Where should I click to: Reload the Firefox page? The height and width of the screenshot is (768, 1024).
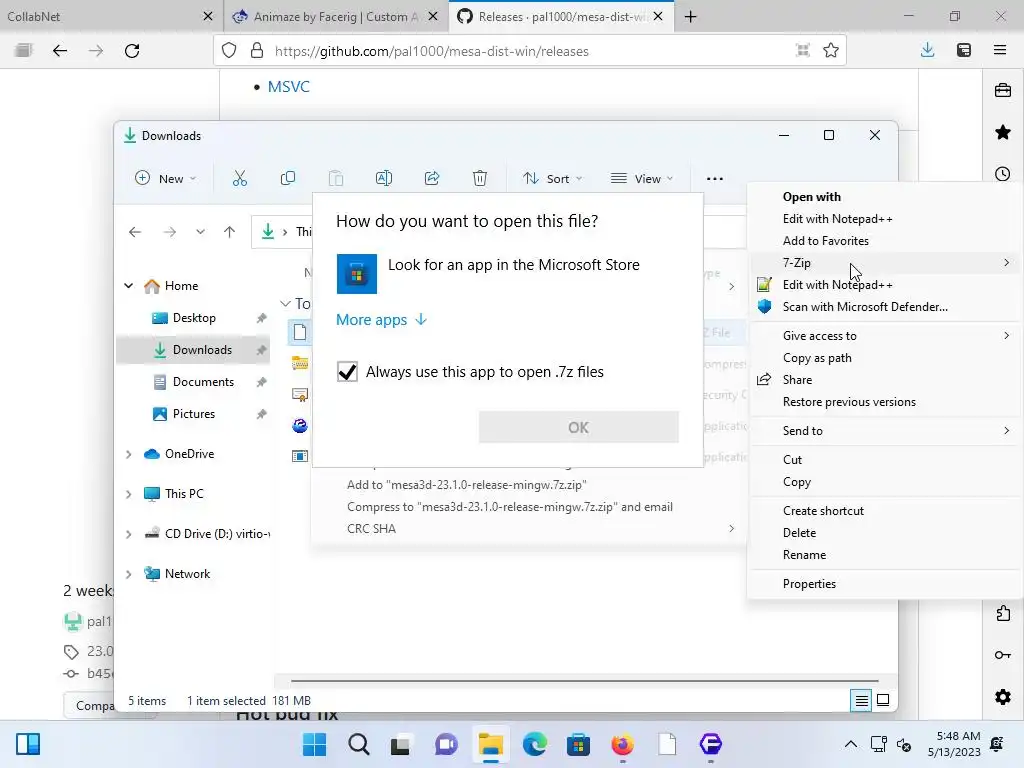coord(132,51)
